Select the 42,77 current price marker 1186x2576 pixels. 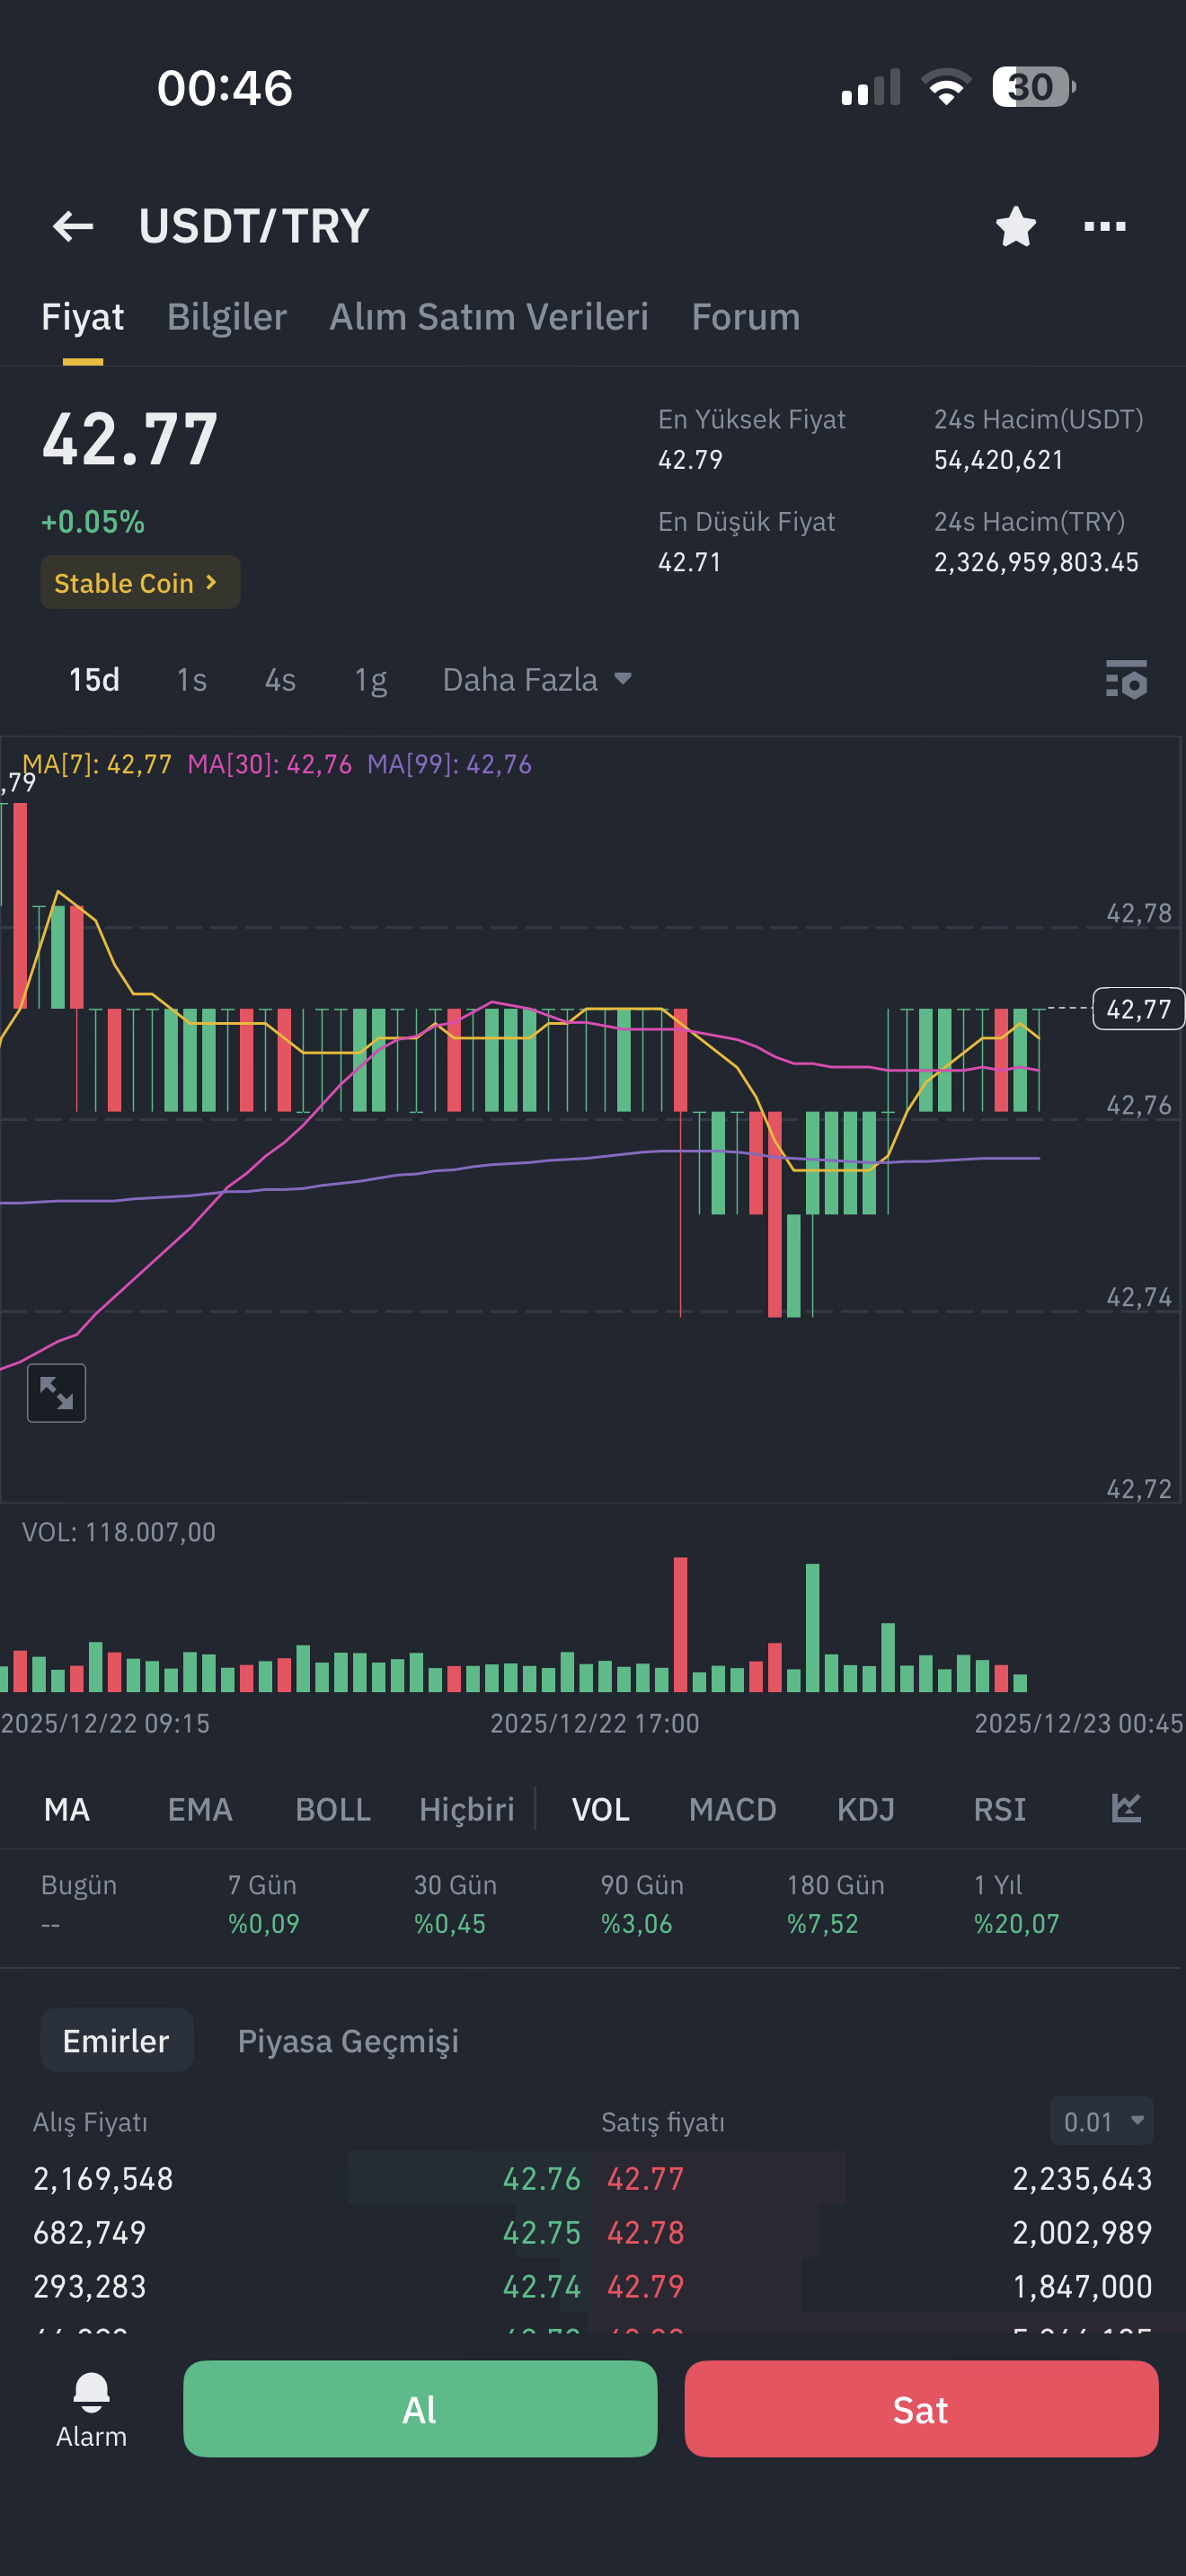(x=1138, y=1008)
